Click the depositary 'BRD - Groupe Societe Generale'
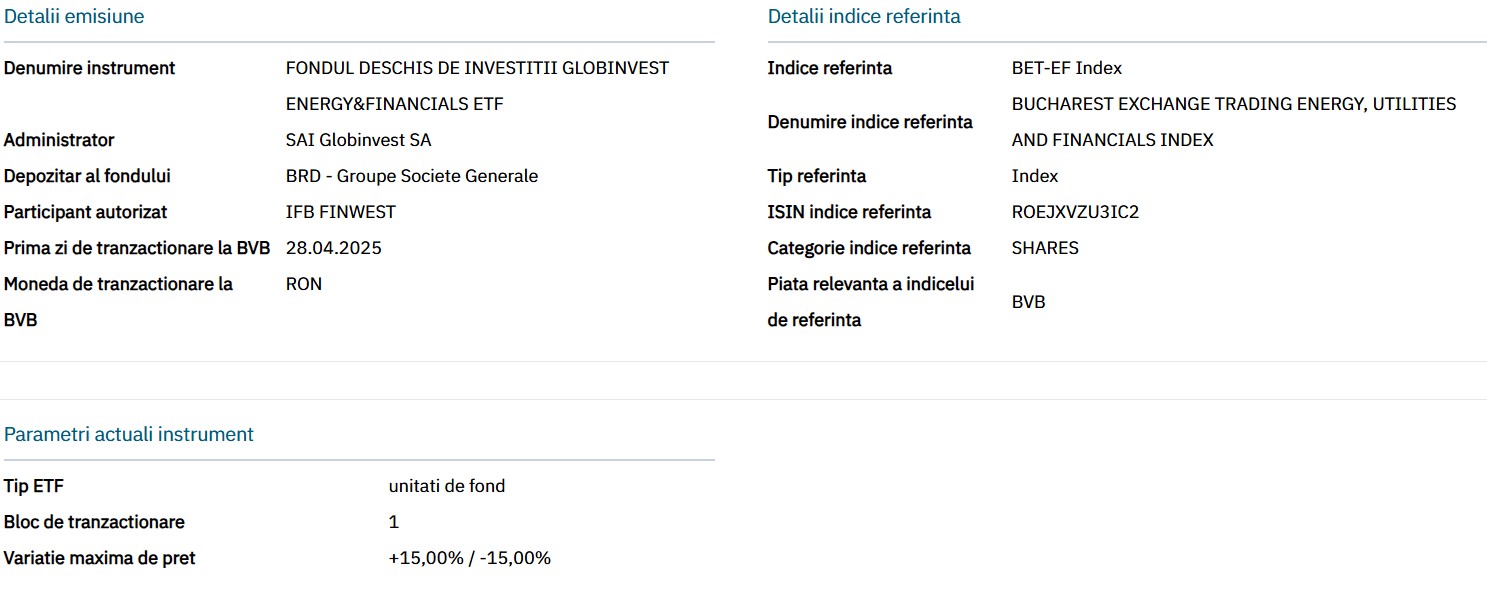The image size is (1487, 595). click(412, 177)
